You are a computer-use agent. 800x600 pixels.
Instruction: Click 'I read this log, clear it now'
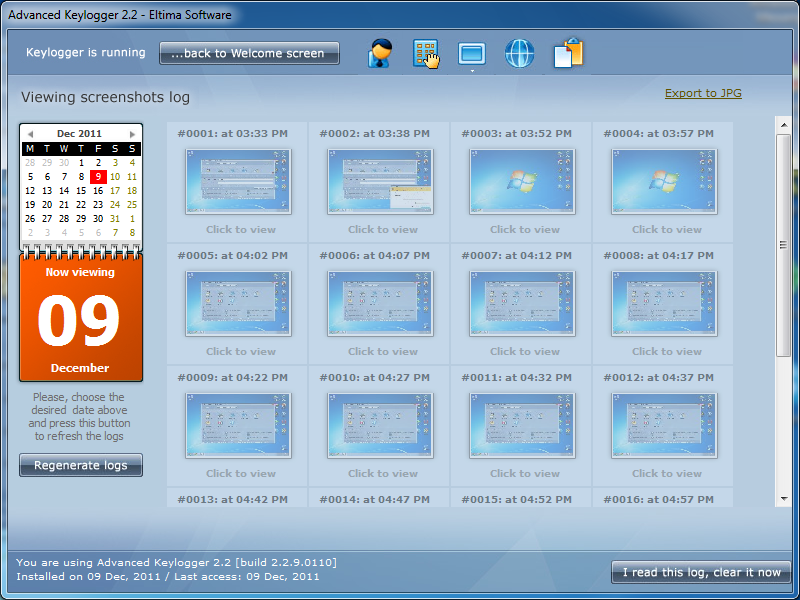(701, 572)
